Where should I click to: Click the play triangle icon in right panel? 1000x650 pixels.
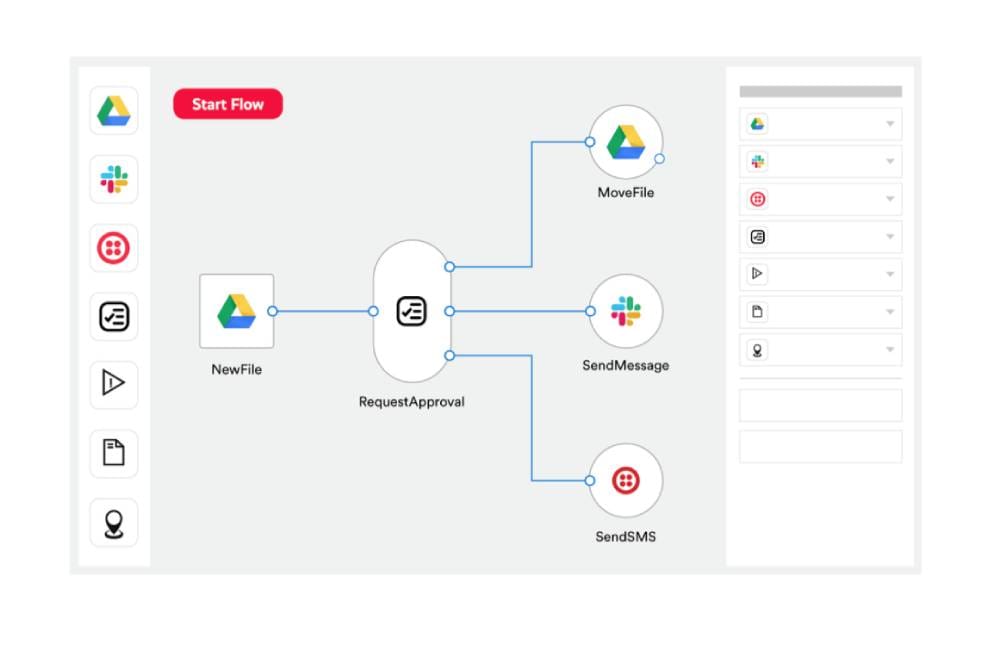tap(758, 274)
